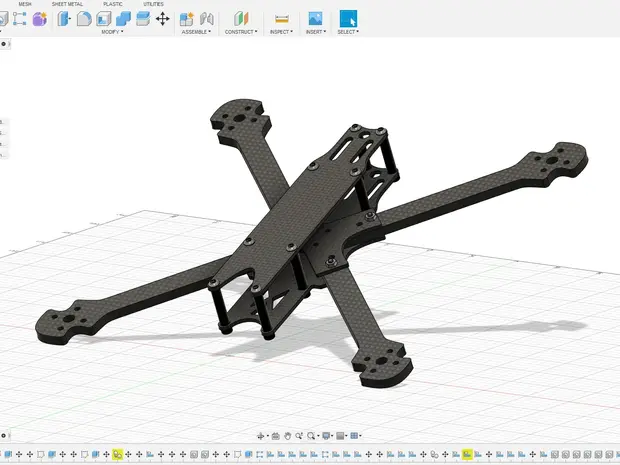
Task: Open the Measure tool
Action: point(282,19)
